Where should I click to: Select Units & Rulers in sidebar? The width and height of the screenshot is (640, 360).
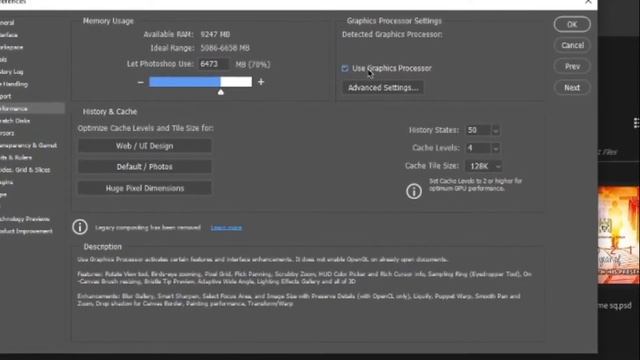16,158
